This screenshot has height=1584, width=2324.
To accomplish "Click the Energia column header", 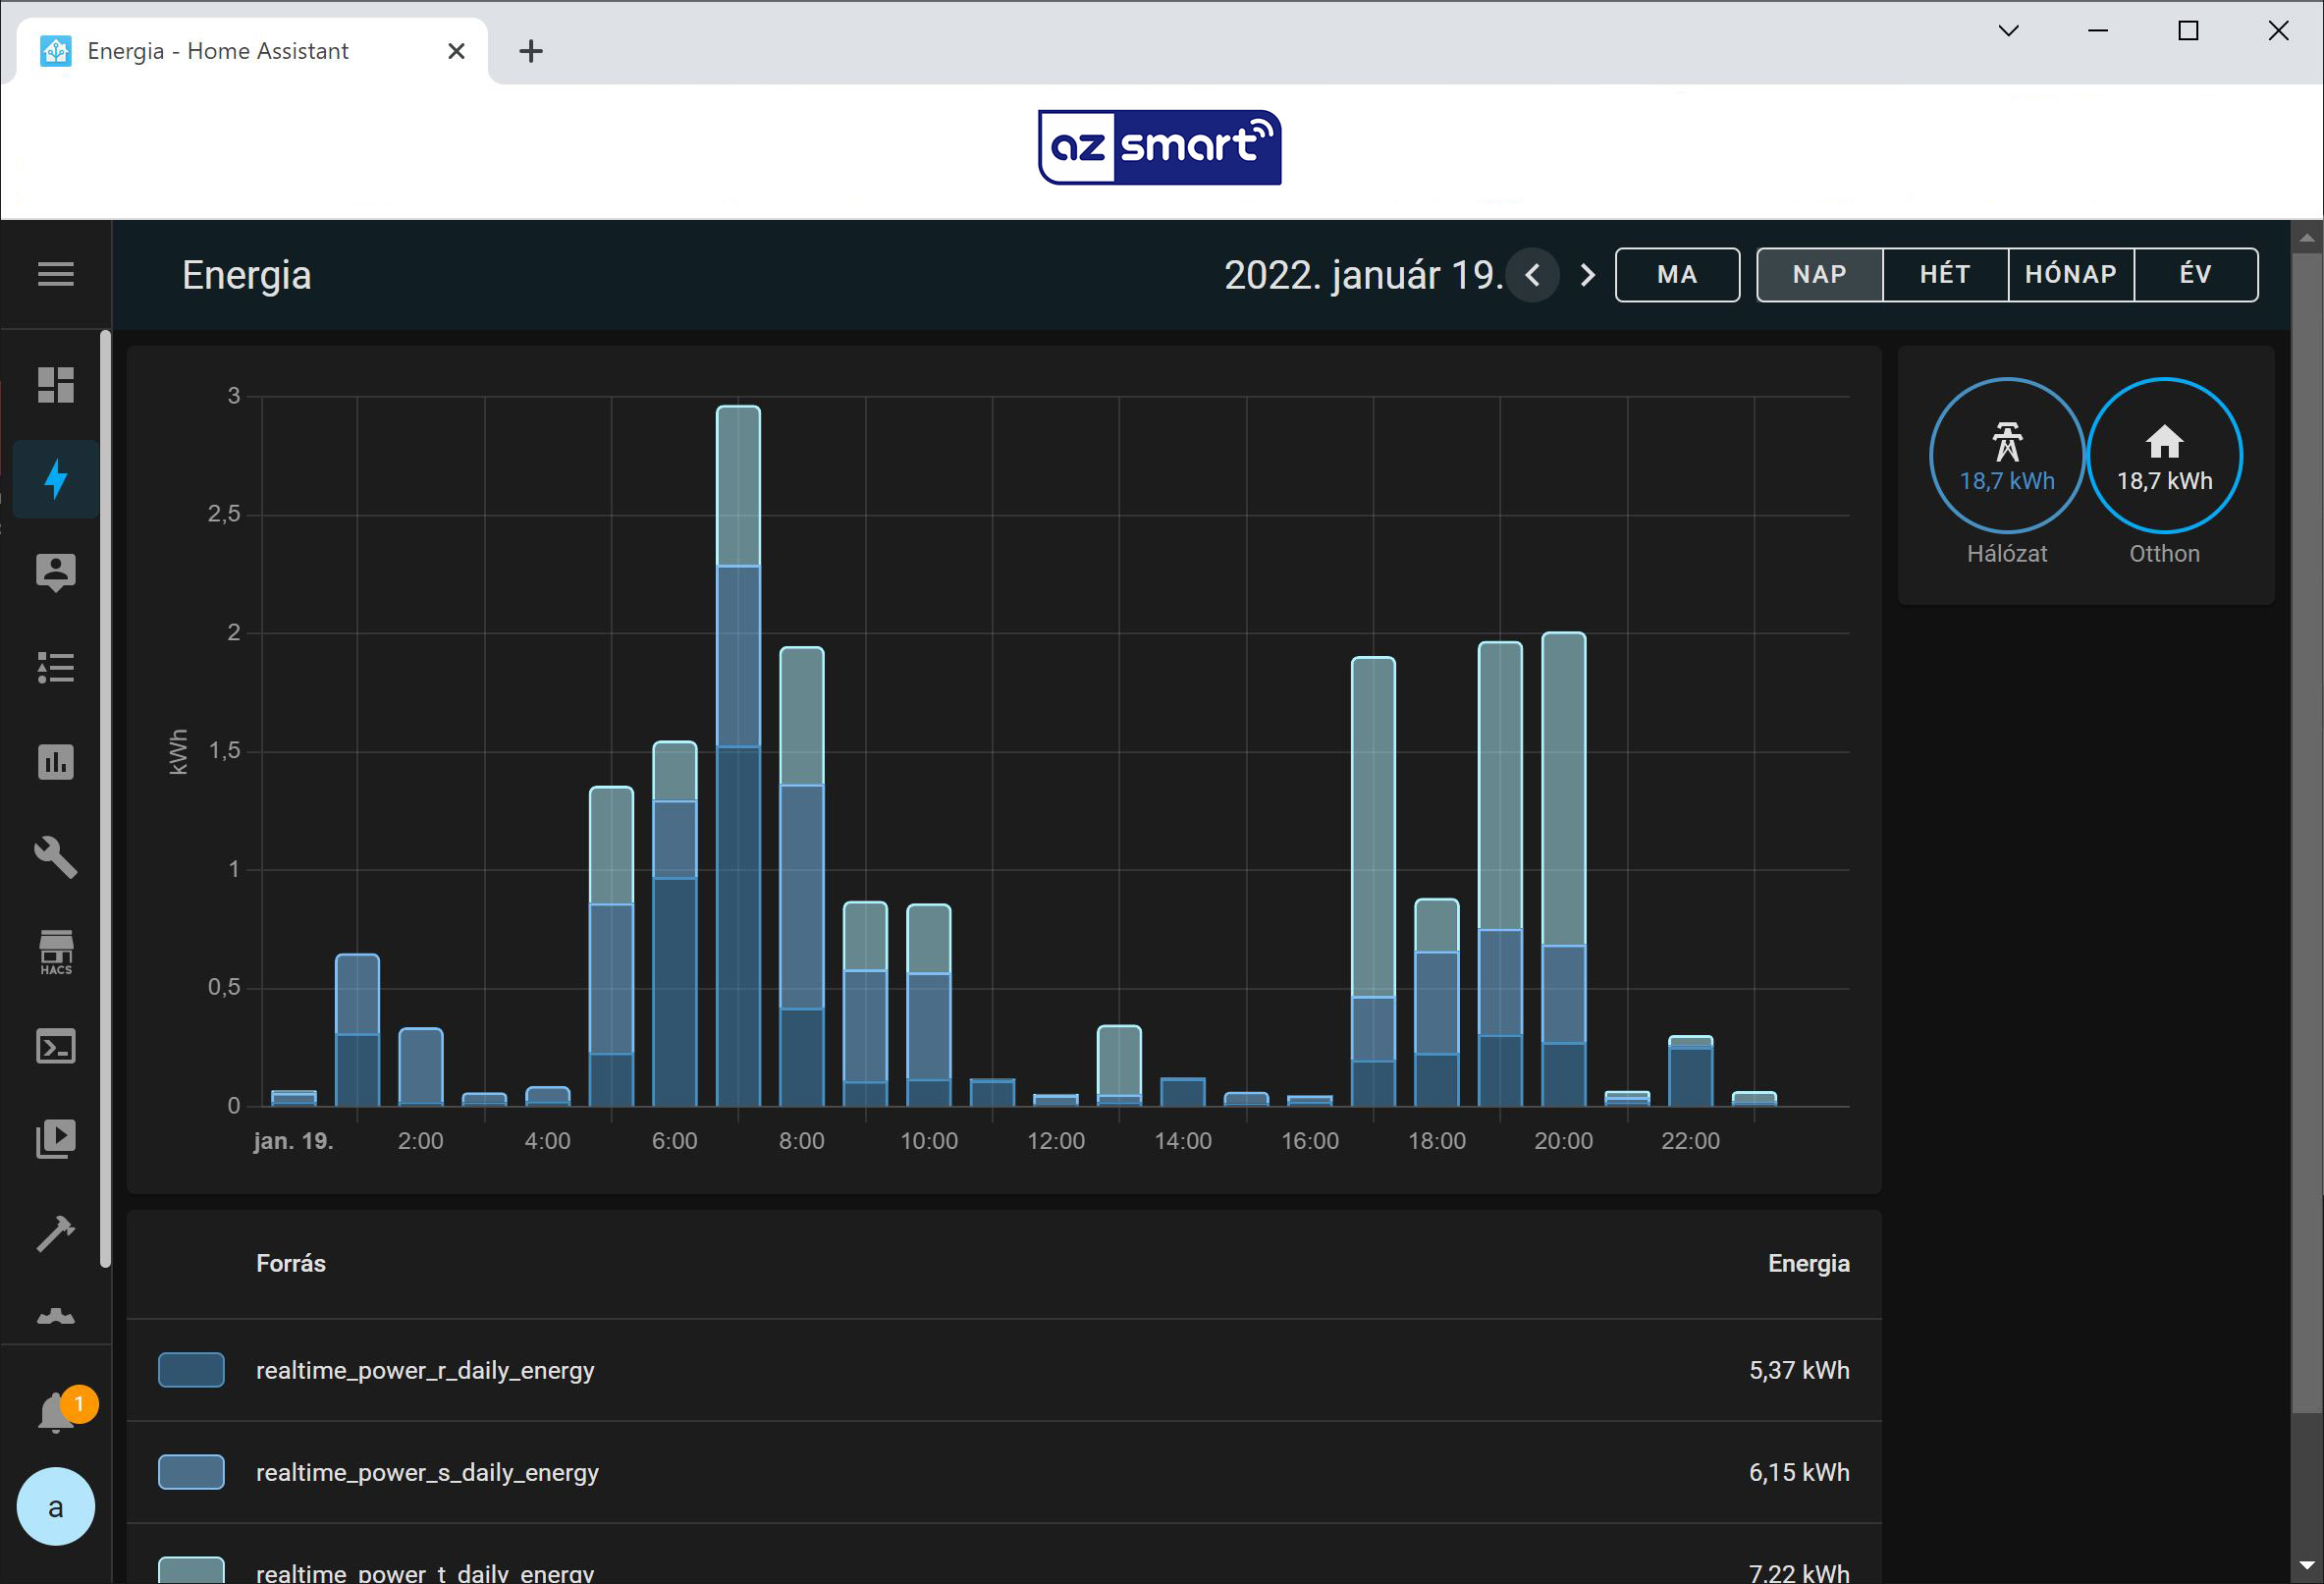I will 1809,1263.
